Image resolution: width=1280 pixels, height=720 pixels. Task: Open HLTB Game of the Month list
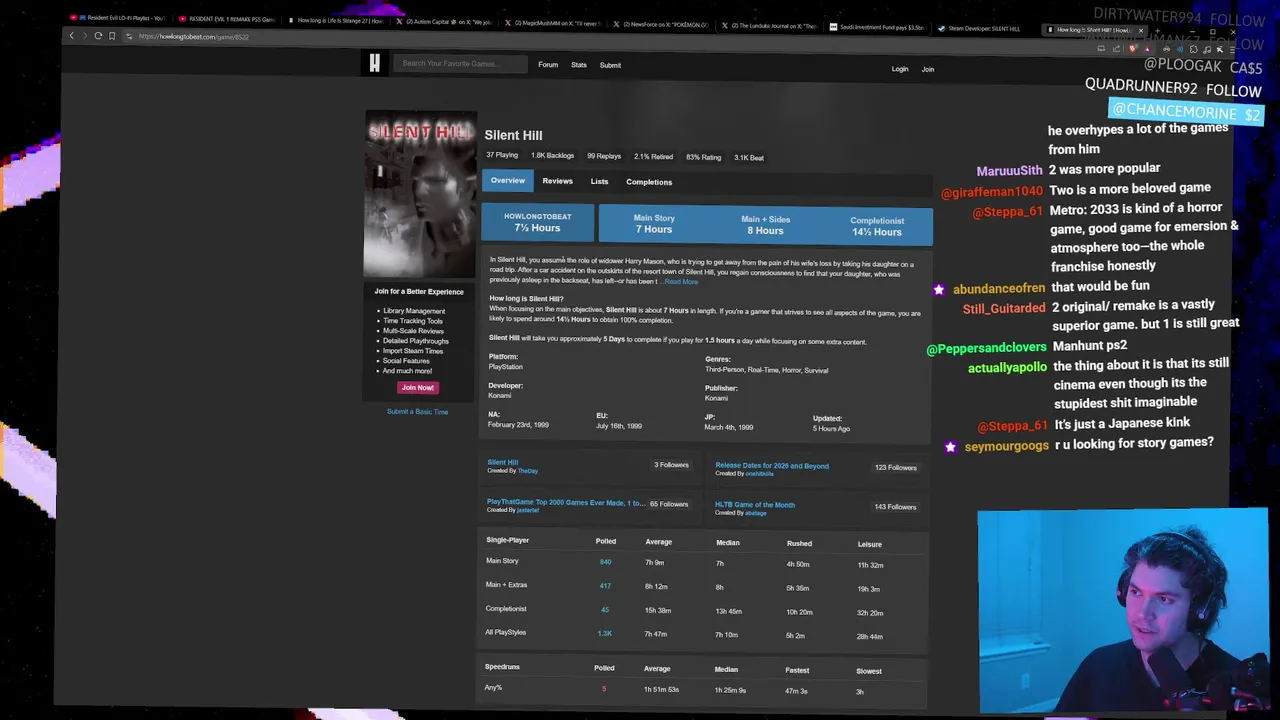[x=755, y=505]
